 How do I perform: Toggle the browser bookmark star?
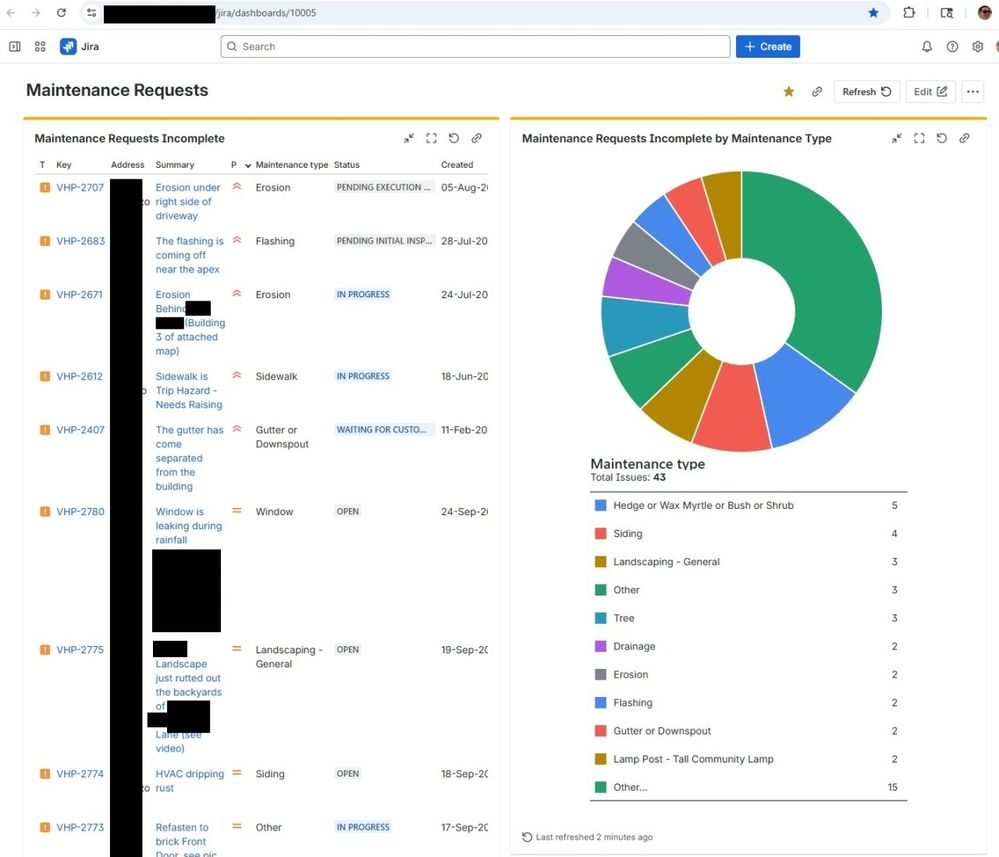click(x=873, y=13)
